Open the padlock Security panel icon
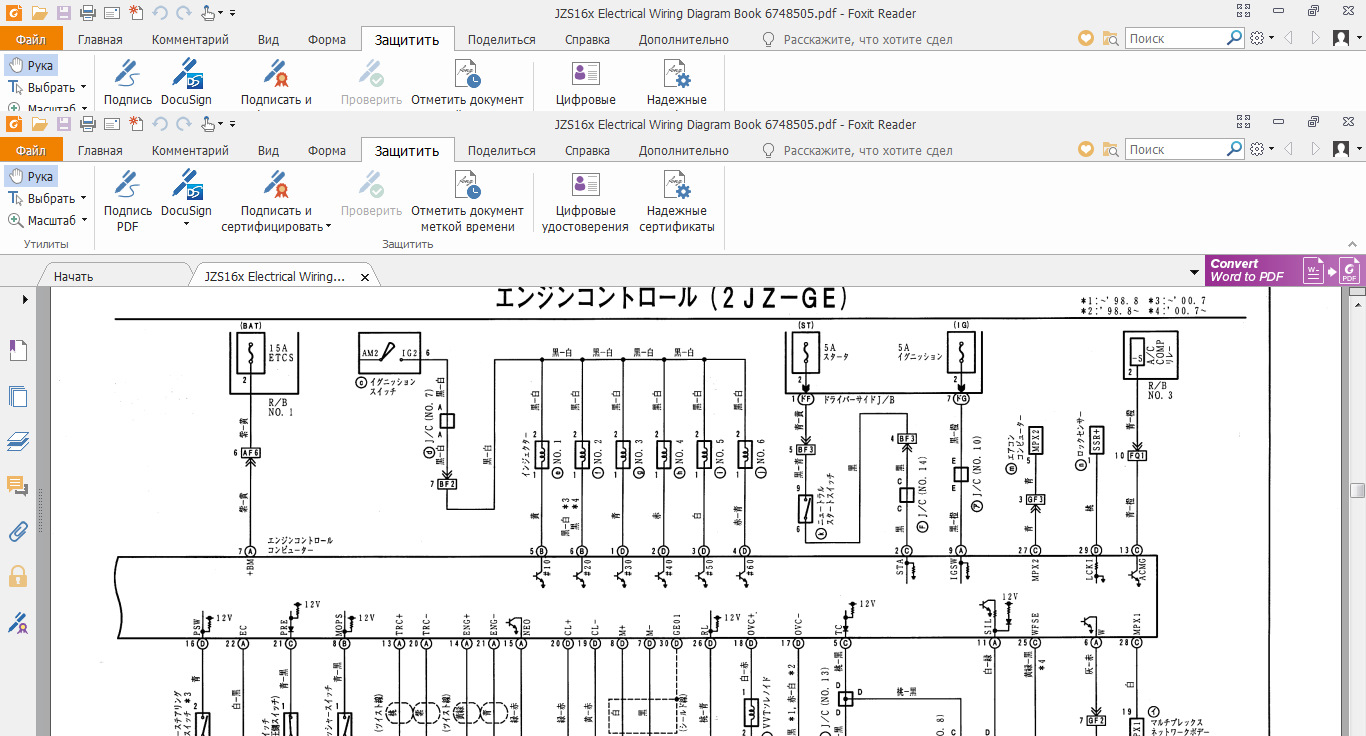Screen dimensions: 1366x736 (x=18, y=576)
